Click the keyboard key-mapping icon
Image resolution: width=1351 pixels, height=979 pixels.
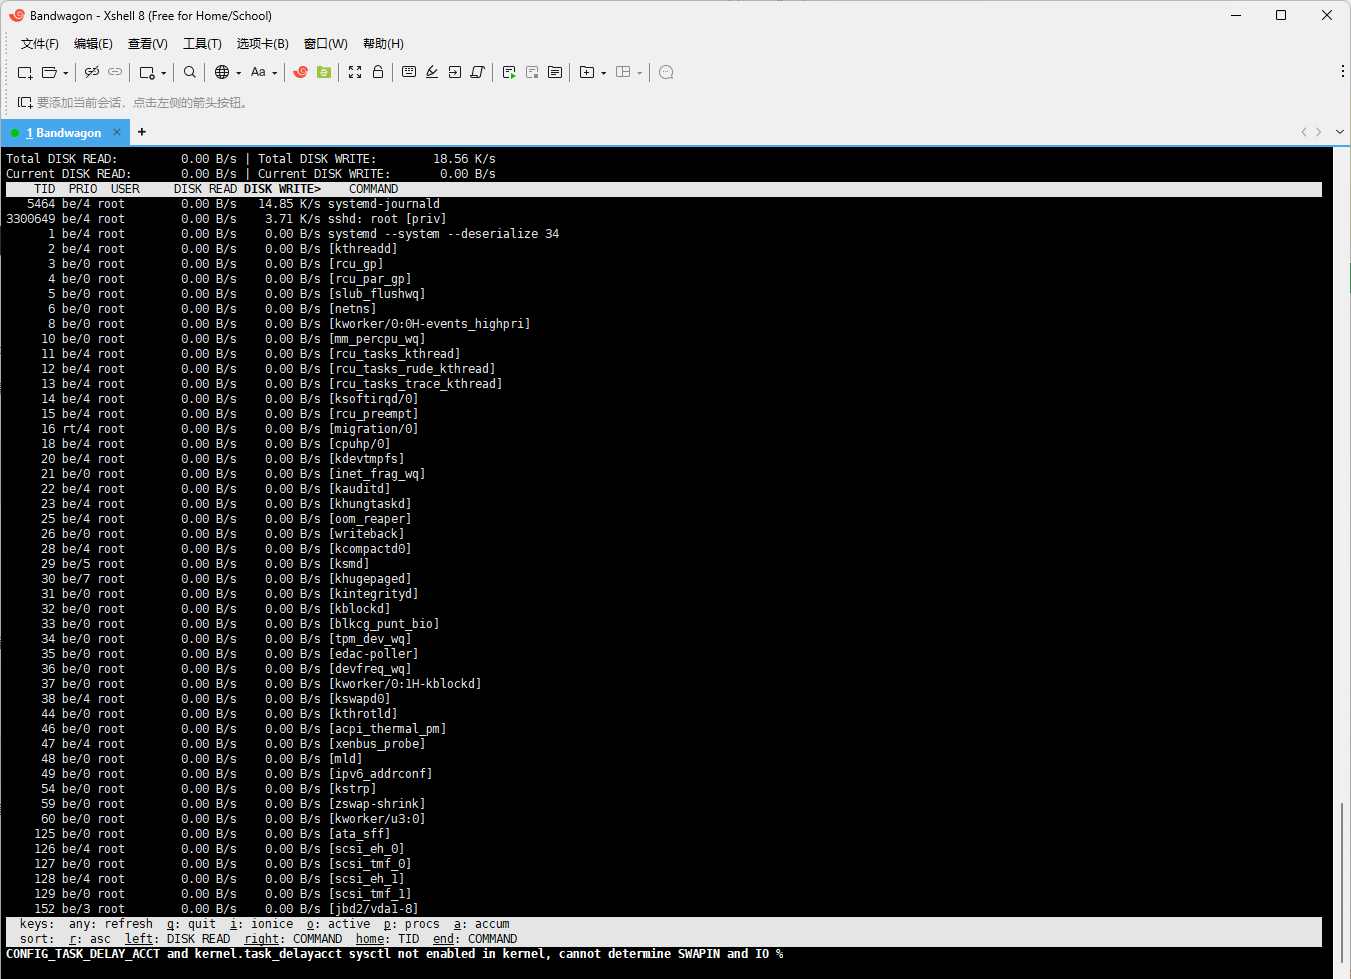409,72
